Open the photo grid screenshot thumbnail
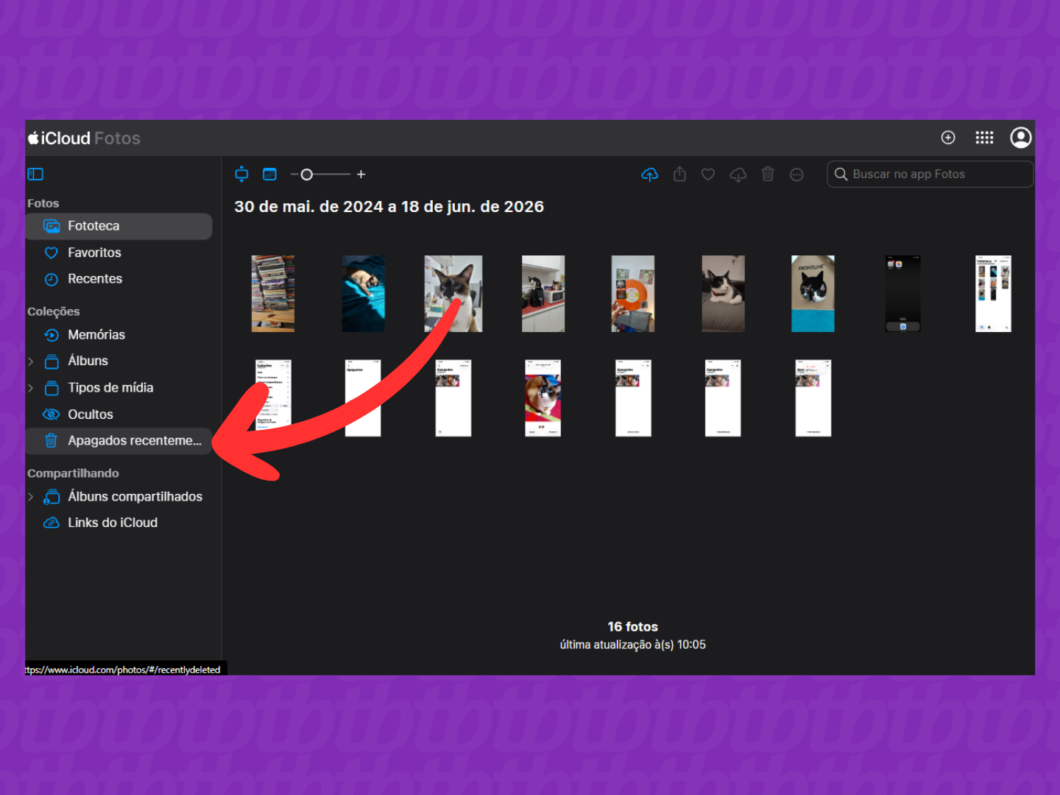Screen dimensions: 1060x795 click(993, 293)
